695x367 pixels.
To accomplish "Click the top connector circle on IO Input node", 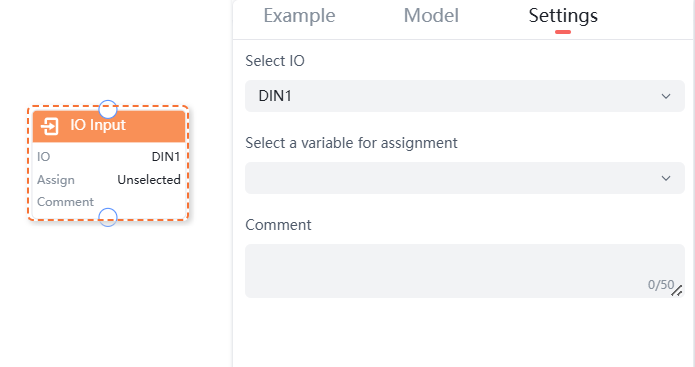I will point(108,109).
